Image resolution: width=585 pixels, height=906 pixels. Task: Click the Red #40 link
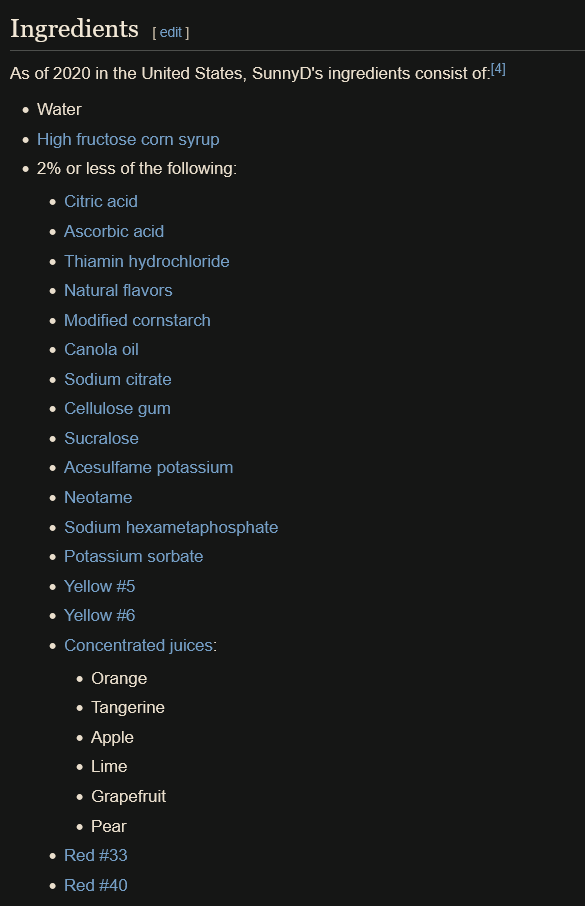(95, 885)
